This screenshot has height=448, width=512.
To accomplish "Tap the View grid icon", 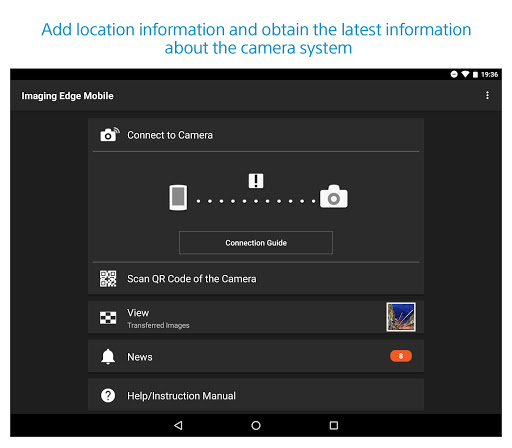I will (108, 318).
